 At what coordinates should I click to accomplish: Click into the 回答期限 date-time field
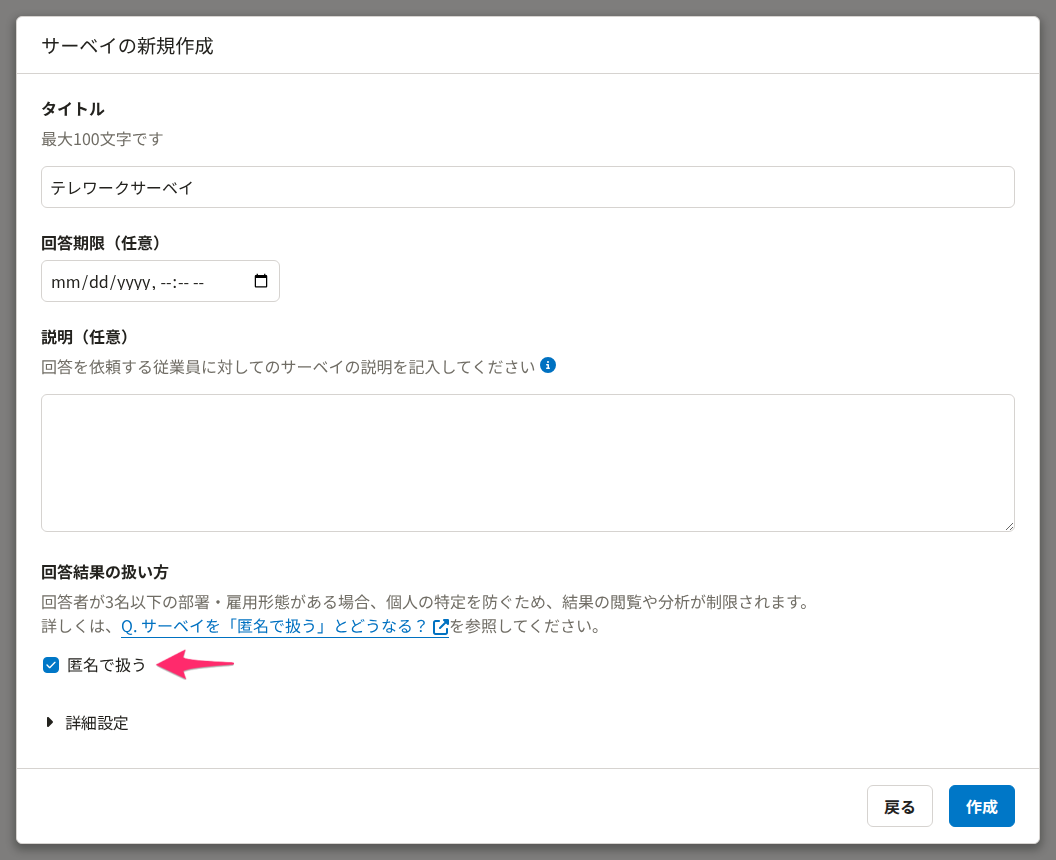pos(160,282)
